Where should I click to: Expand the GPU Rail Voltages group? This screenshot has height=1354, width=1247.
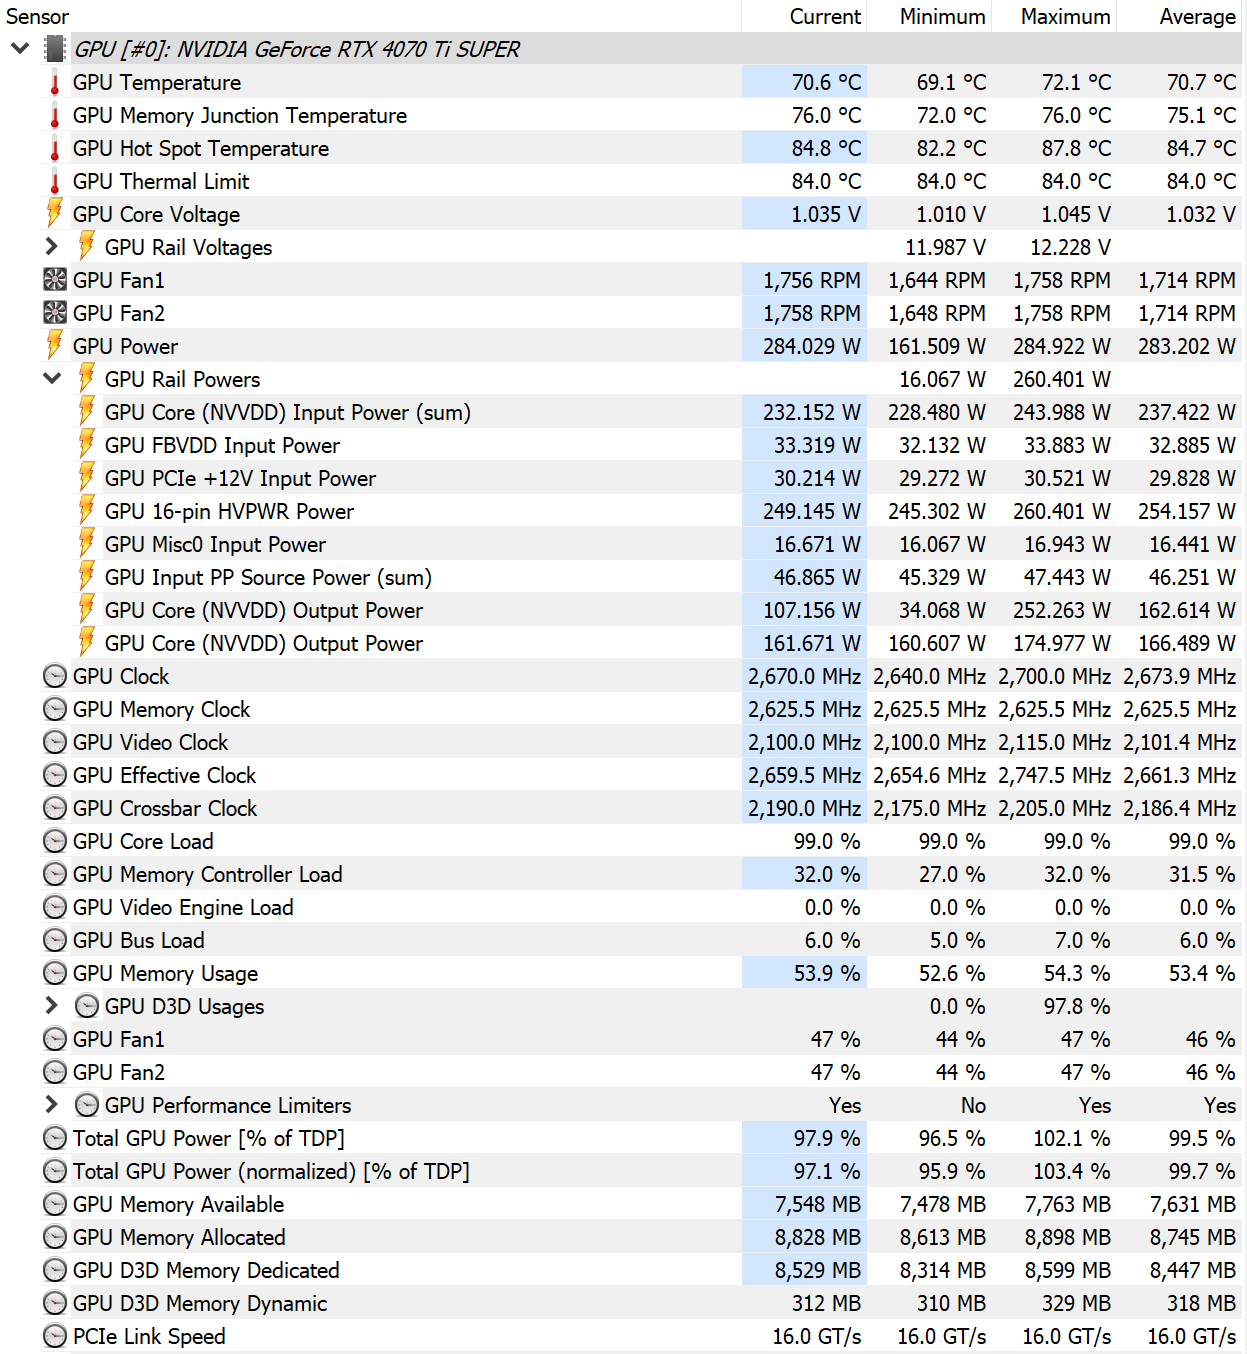(x=52, y=246)
